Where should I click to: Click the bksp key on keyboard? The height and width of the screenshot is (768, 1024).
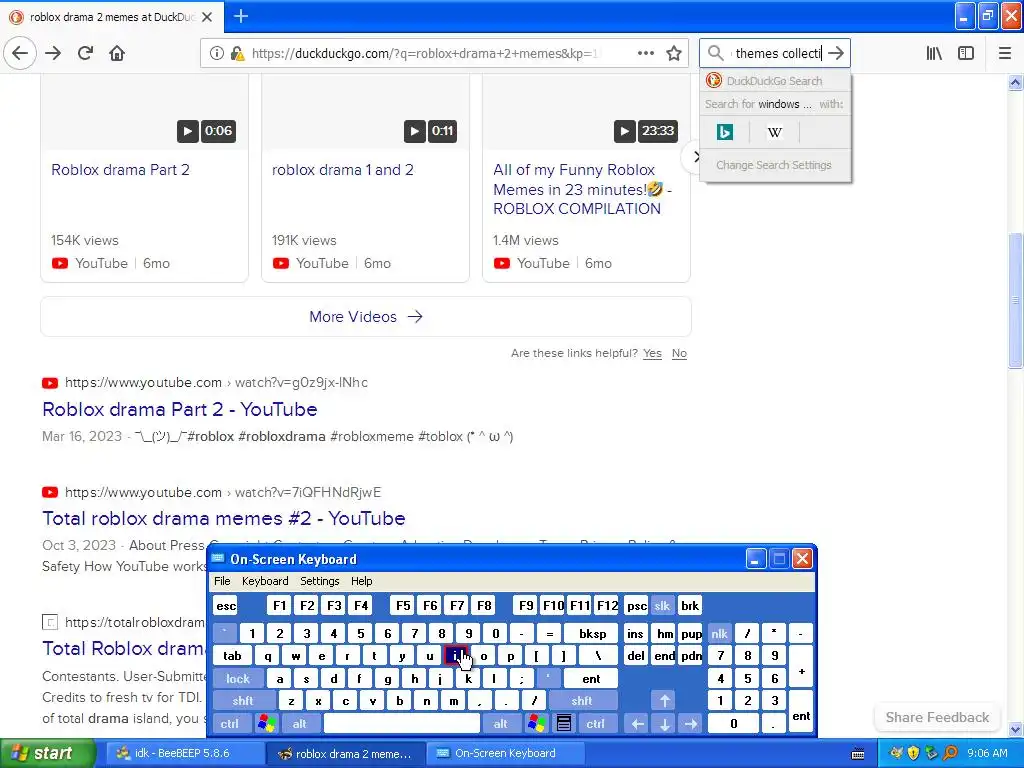pyautogui.click(x=592, y=633)
